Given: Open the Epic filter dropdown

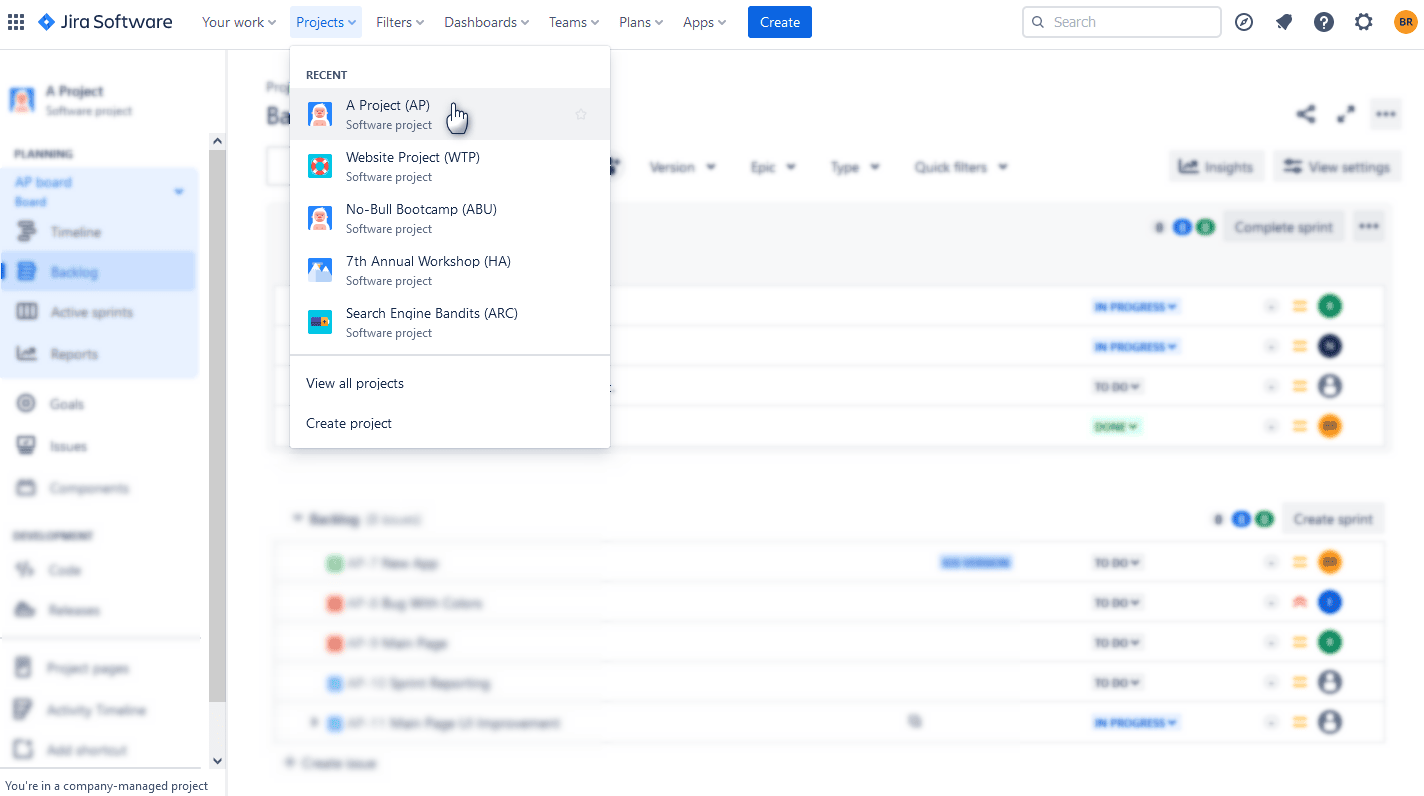Looking at the screenshot, I should coord(773,167).
